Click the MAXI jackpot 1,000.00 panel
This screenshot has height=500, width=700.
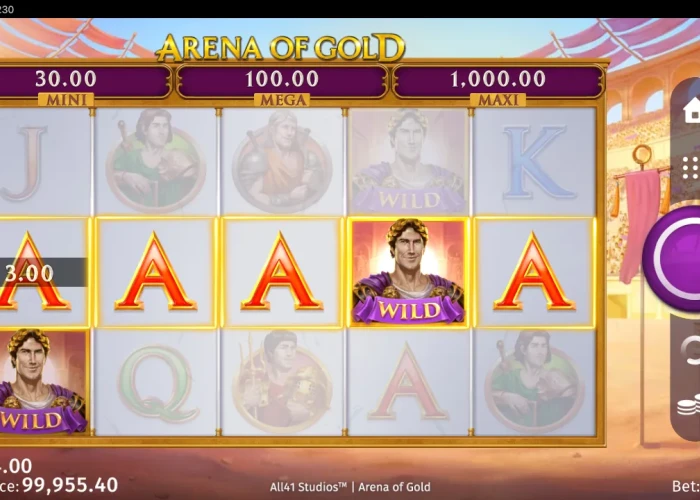point(498,83)
